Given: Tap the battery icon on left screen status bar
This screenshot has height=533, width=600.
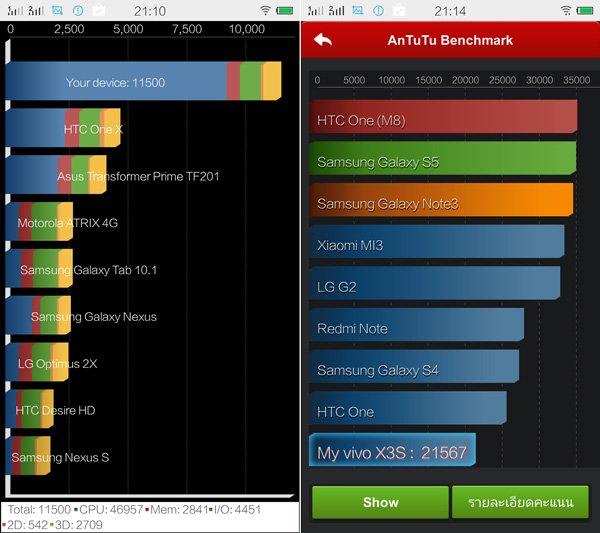Looking at the screenshot, I should (285, 10).
